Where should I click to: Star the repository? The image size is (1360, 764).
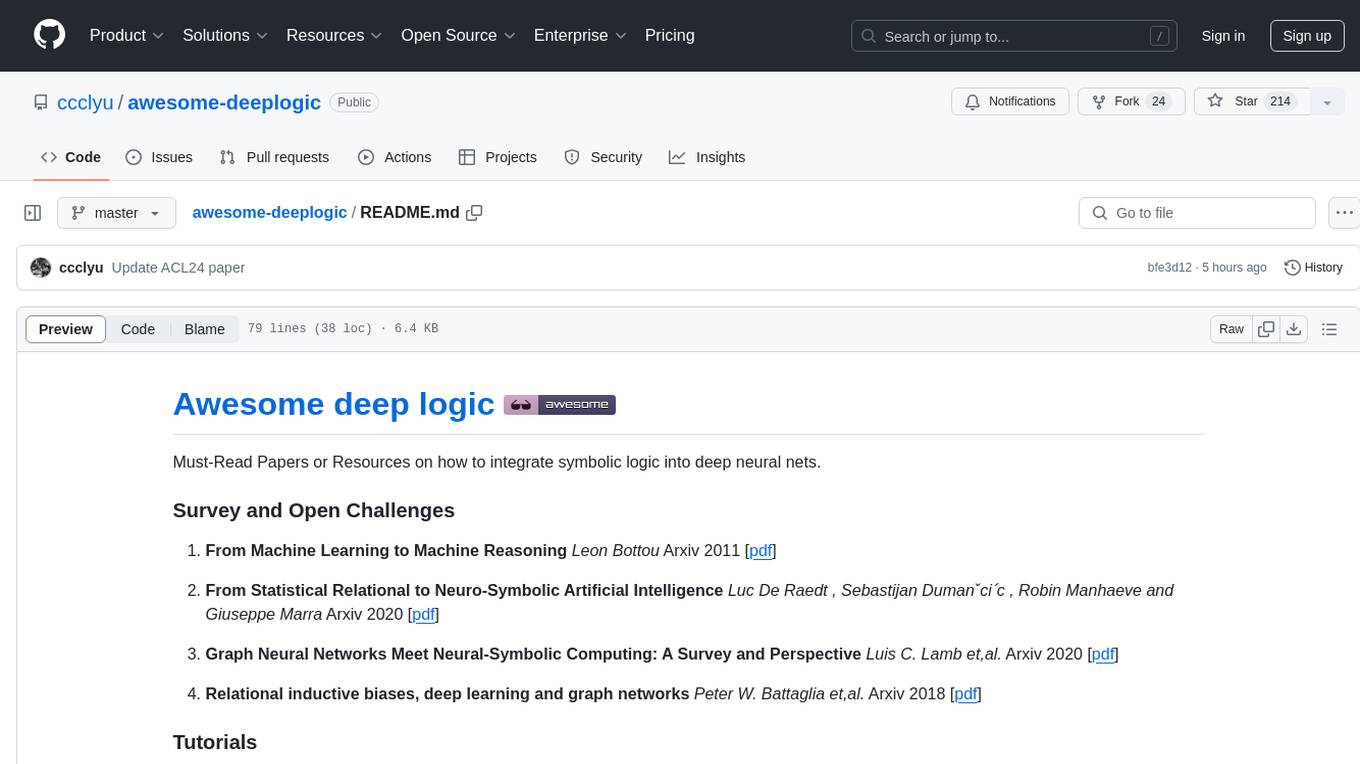click(x=1252, y=102)
